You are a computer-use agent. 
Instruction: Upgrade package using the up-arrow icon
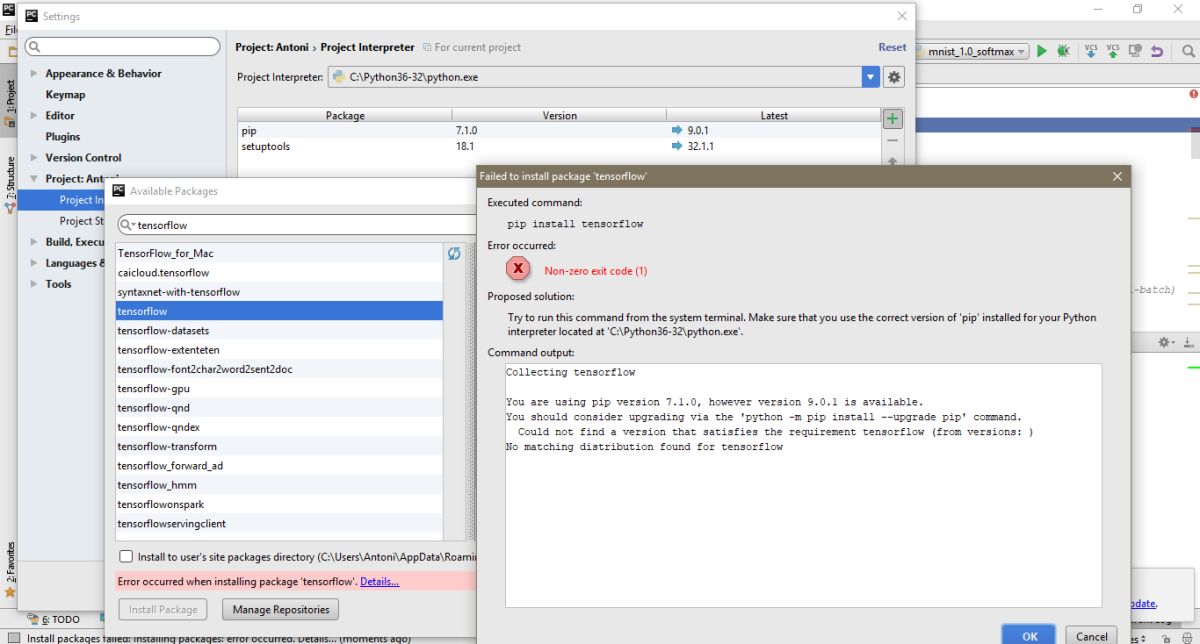click(893, 159)
